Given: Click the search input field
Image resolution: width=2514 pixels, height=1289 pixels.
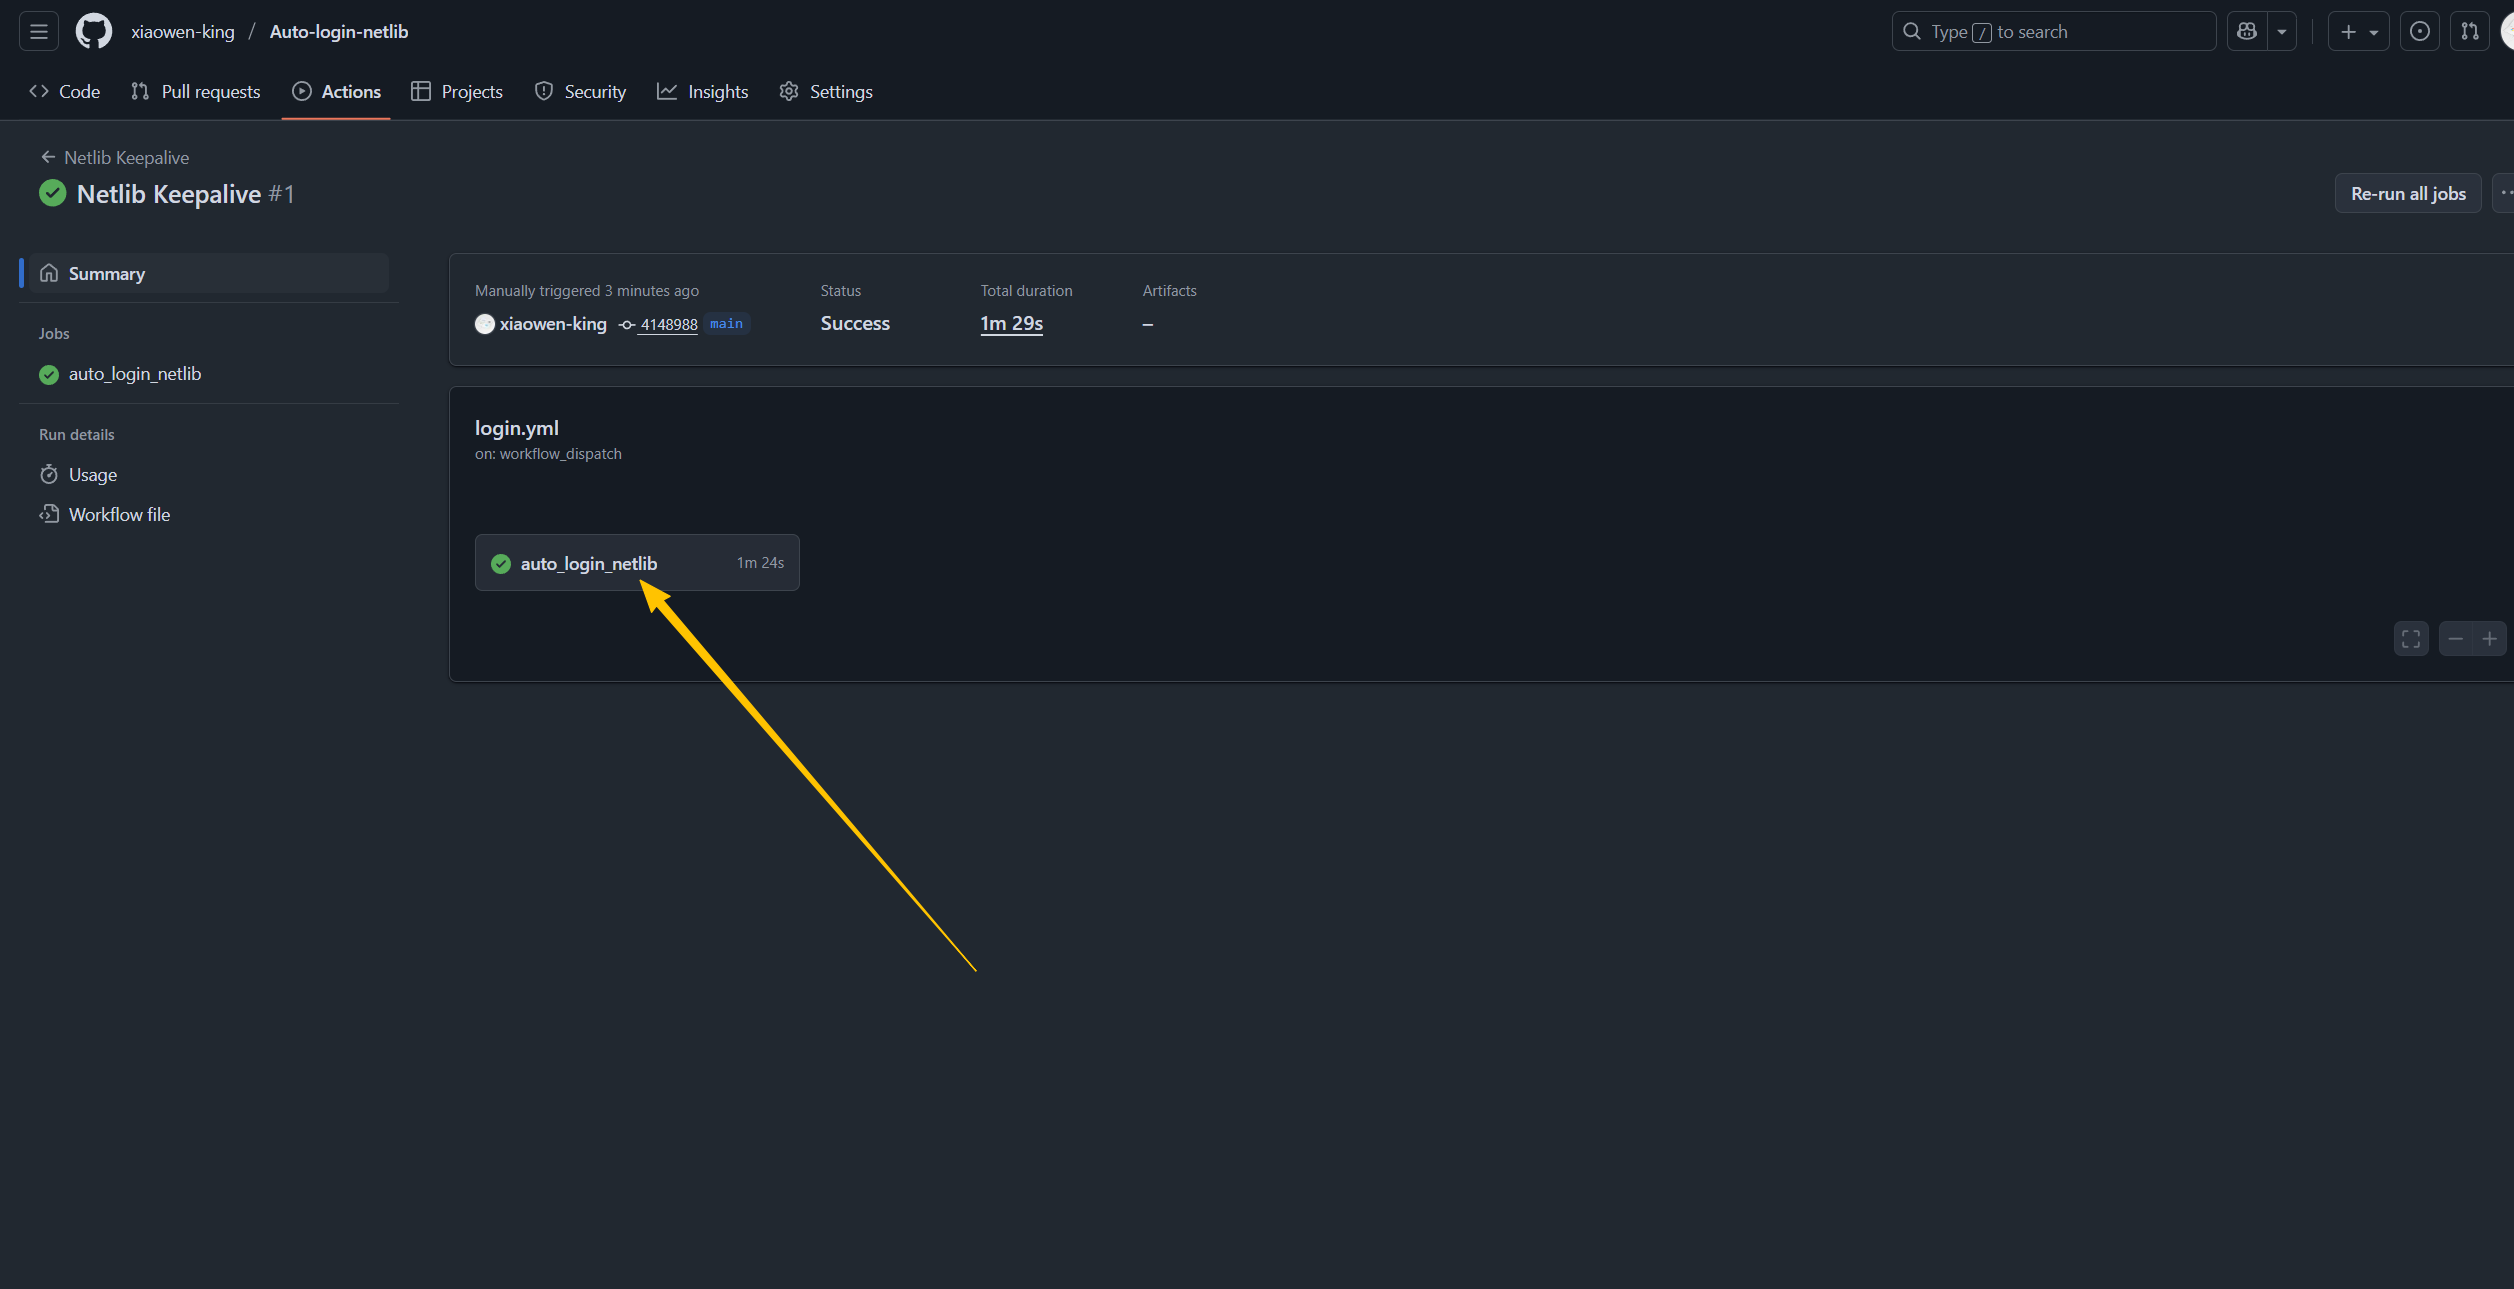Looking at the screenshot, I should [2053, 32].
